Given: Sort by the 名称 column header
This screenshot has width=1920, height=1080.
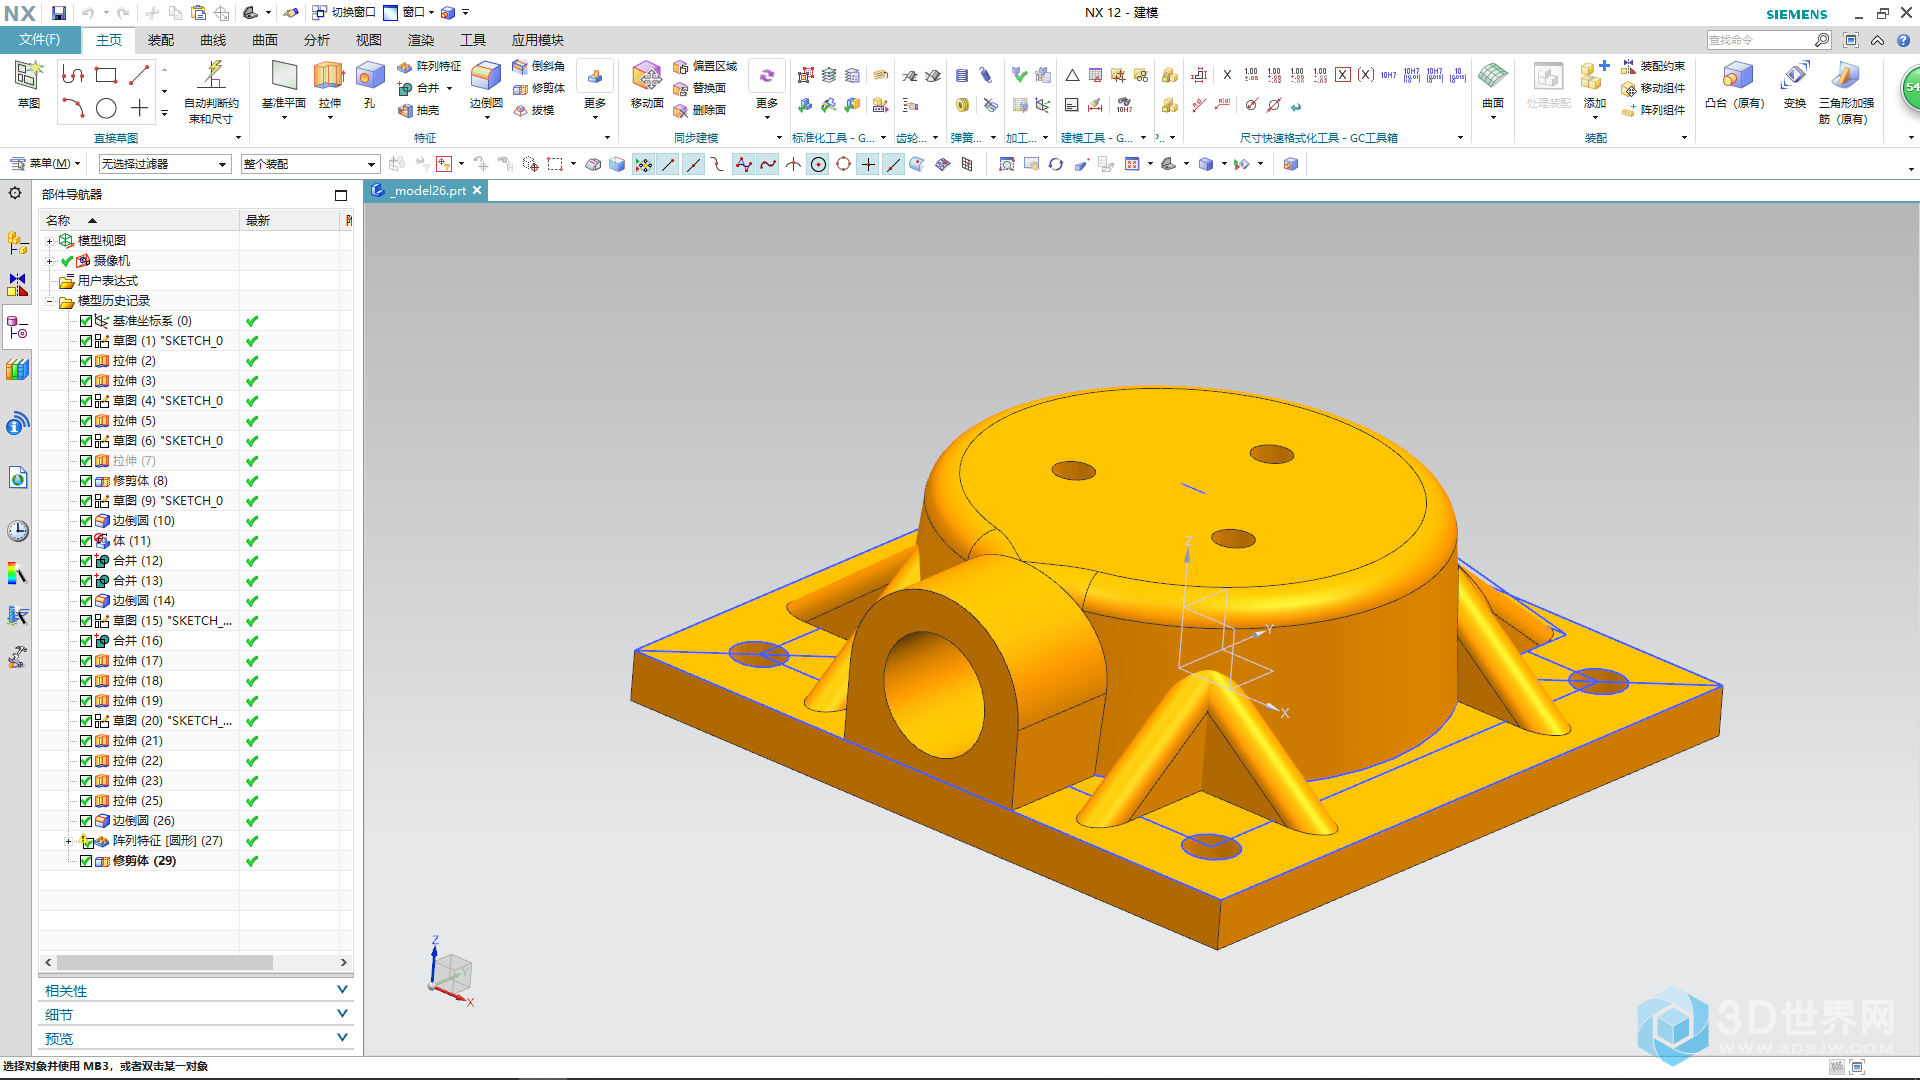Looking at the screenshot, I should 140,220.
